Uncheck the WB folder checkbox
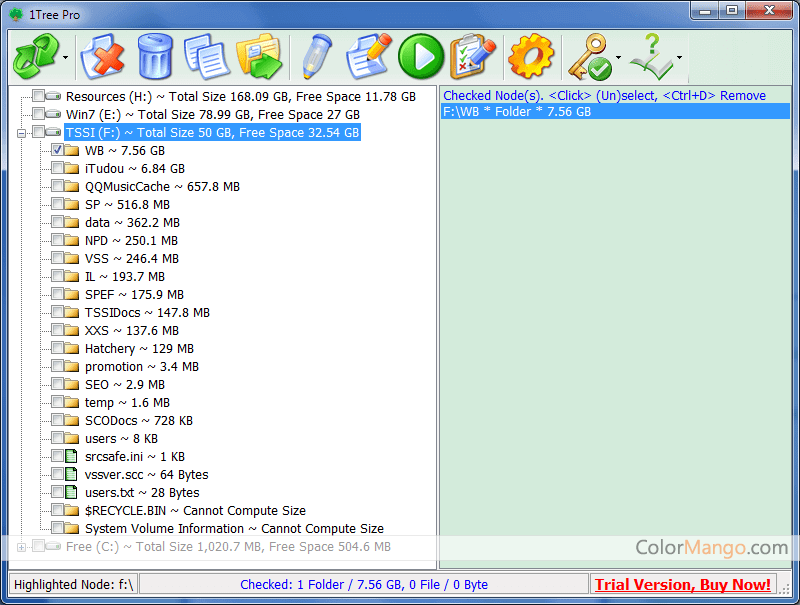Viewport: 800px width, 605px height. pos(58,150)
